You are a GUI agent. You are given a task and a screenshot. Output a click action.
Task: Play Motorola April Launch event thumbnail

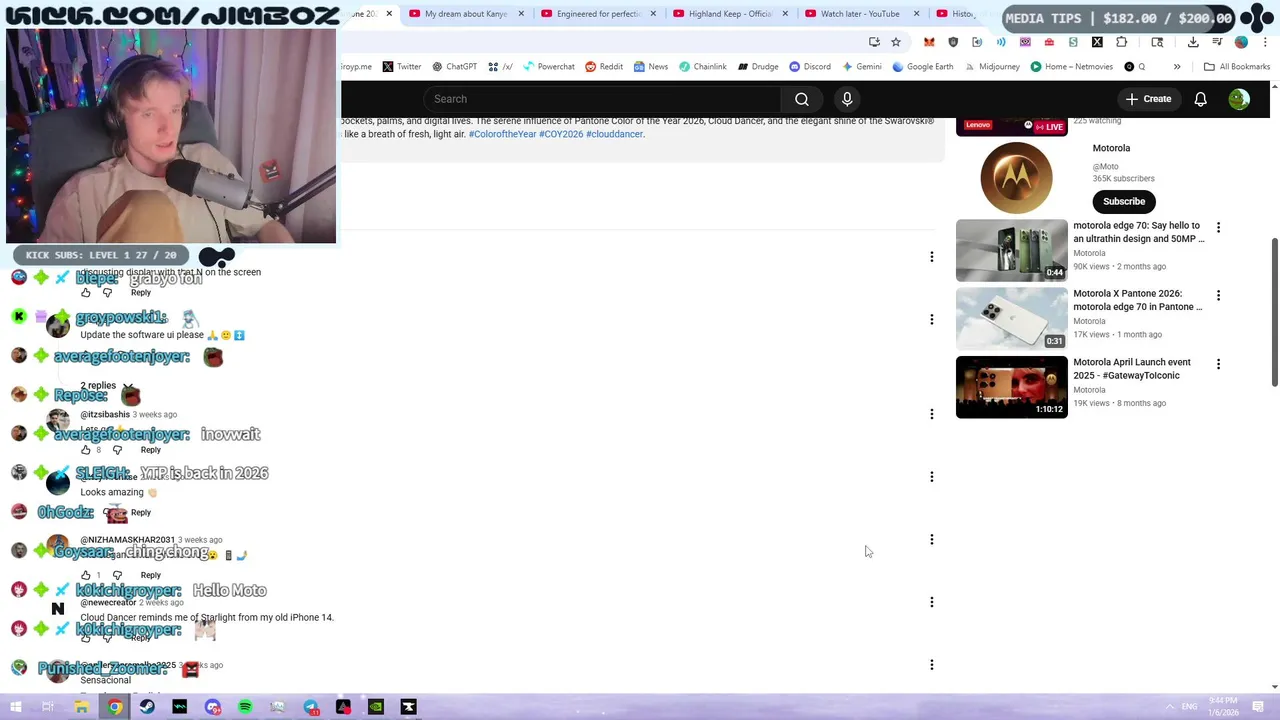pyautogui.click(x=1011, y=387)
